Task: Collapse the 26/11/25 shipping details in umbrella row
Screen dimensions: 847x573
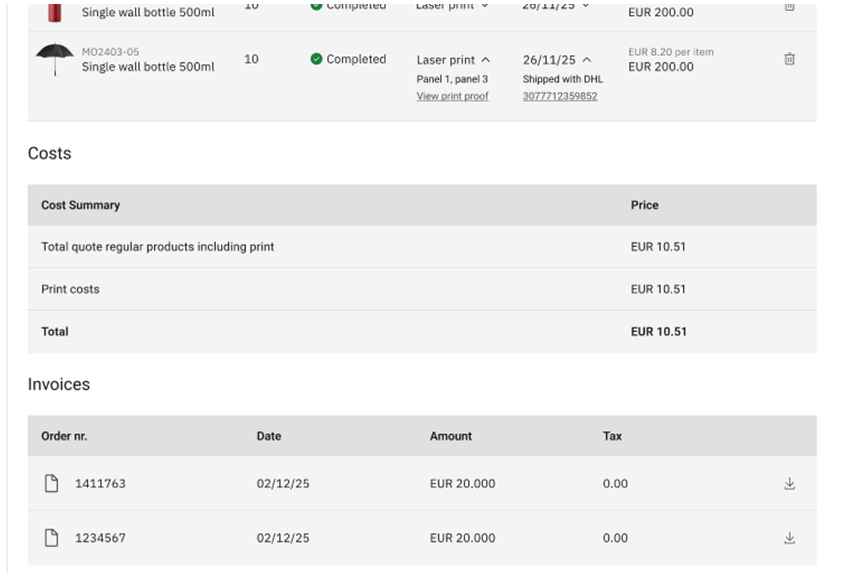Action: [x=586, y=60]
